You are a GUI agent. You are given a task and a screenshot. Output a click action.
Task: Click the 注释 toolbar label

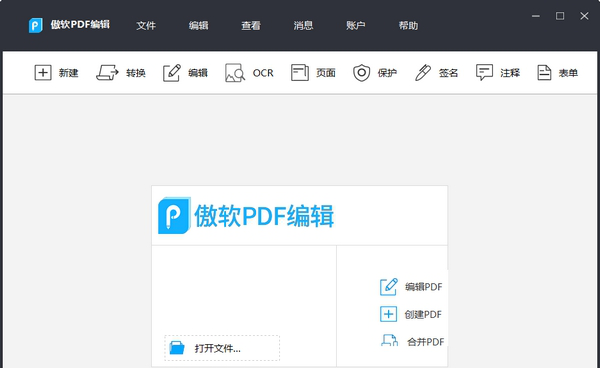[510, 73]
